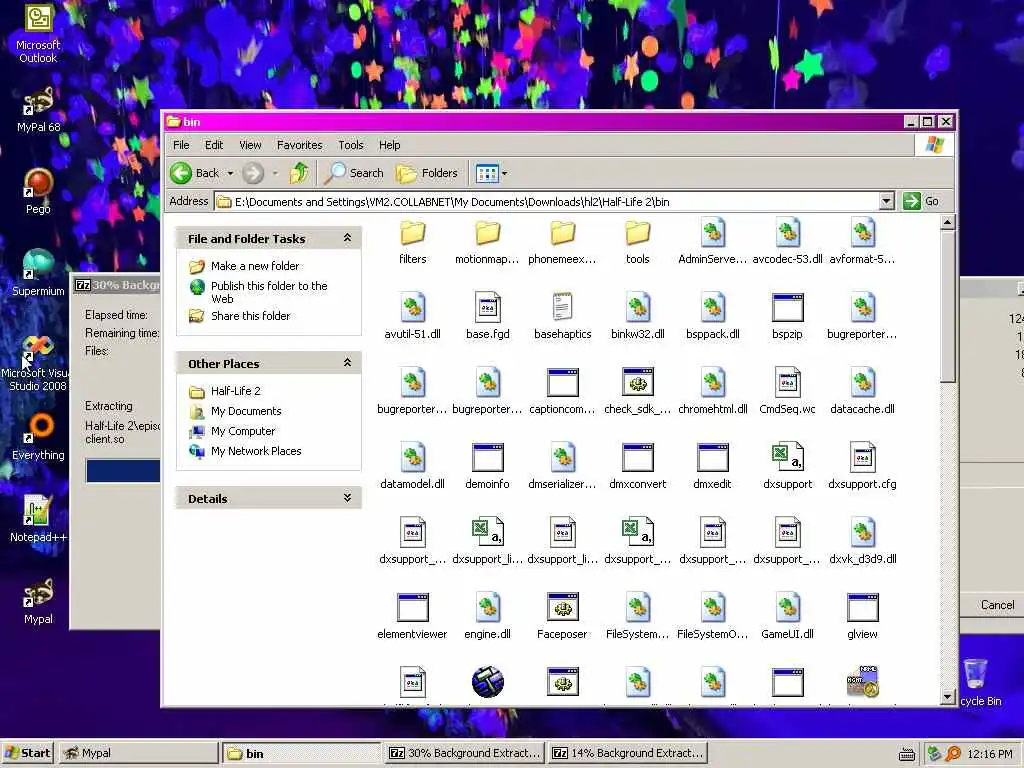
Task: Open the View menu
Action: point(250,145)
